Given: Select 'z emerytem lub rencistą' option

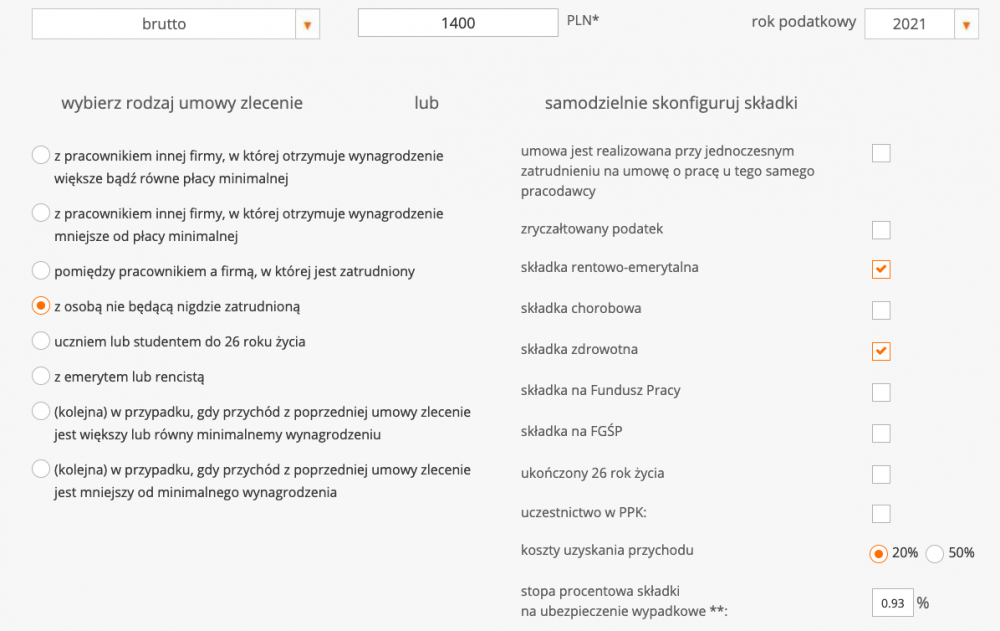Looking at the screenshot, I should point(41,376).
